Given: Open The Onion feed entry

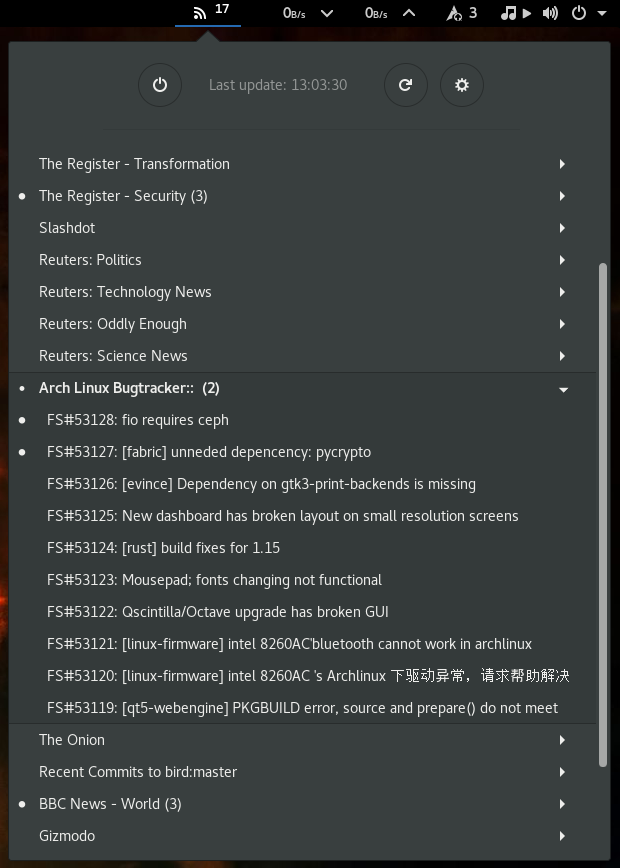Looking at the screenshot, I should [x=72, y=740].
